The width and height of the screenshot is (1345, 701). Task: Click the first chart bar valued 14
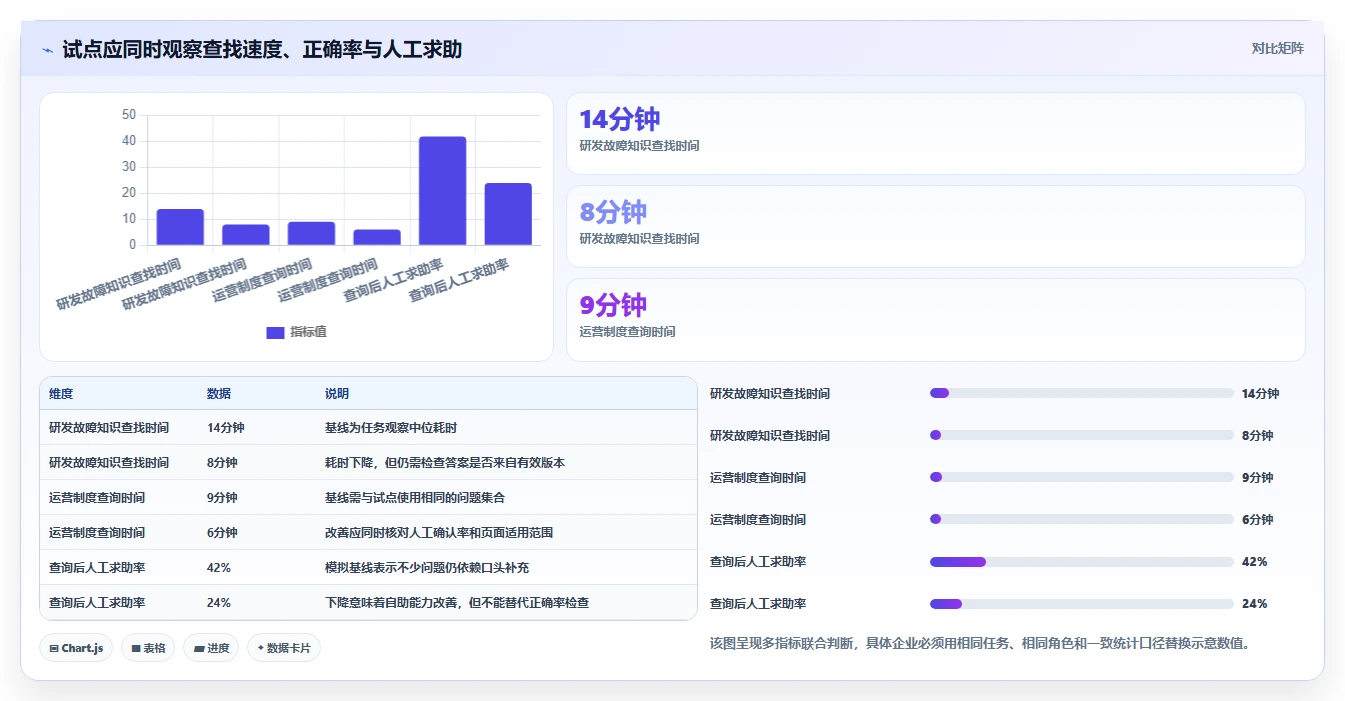pyautogui.click(x=180, y=227)
